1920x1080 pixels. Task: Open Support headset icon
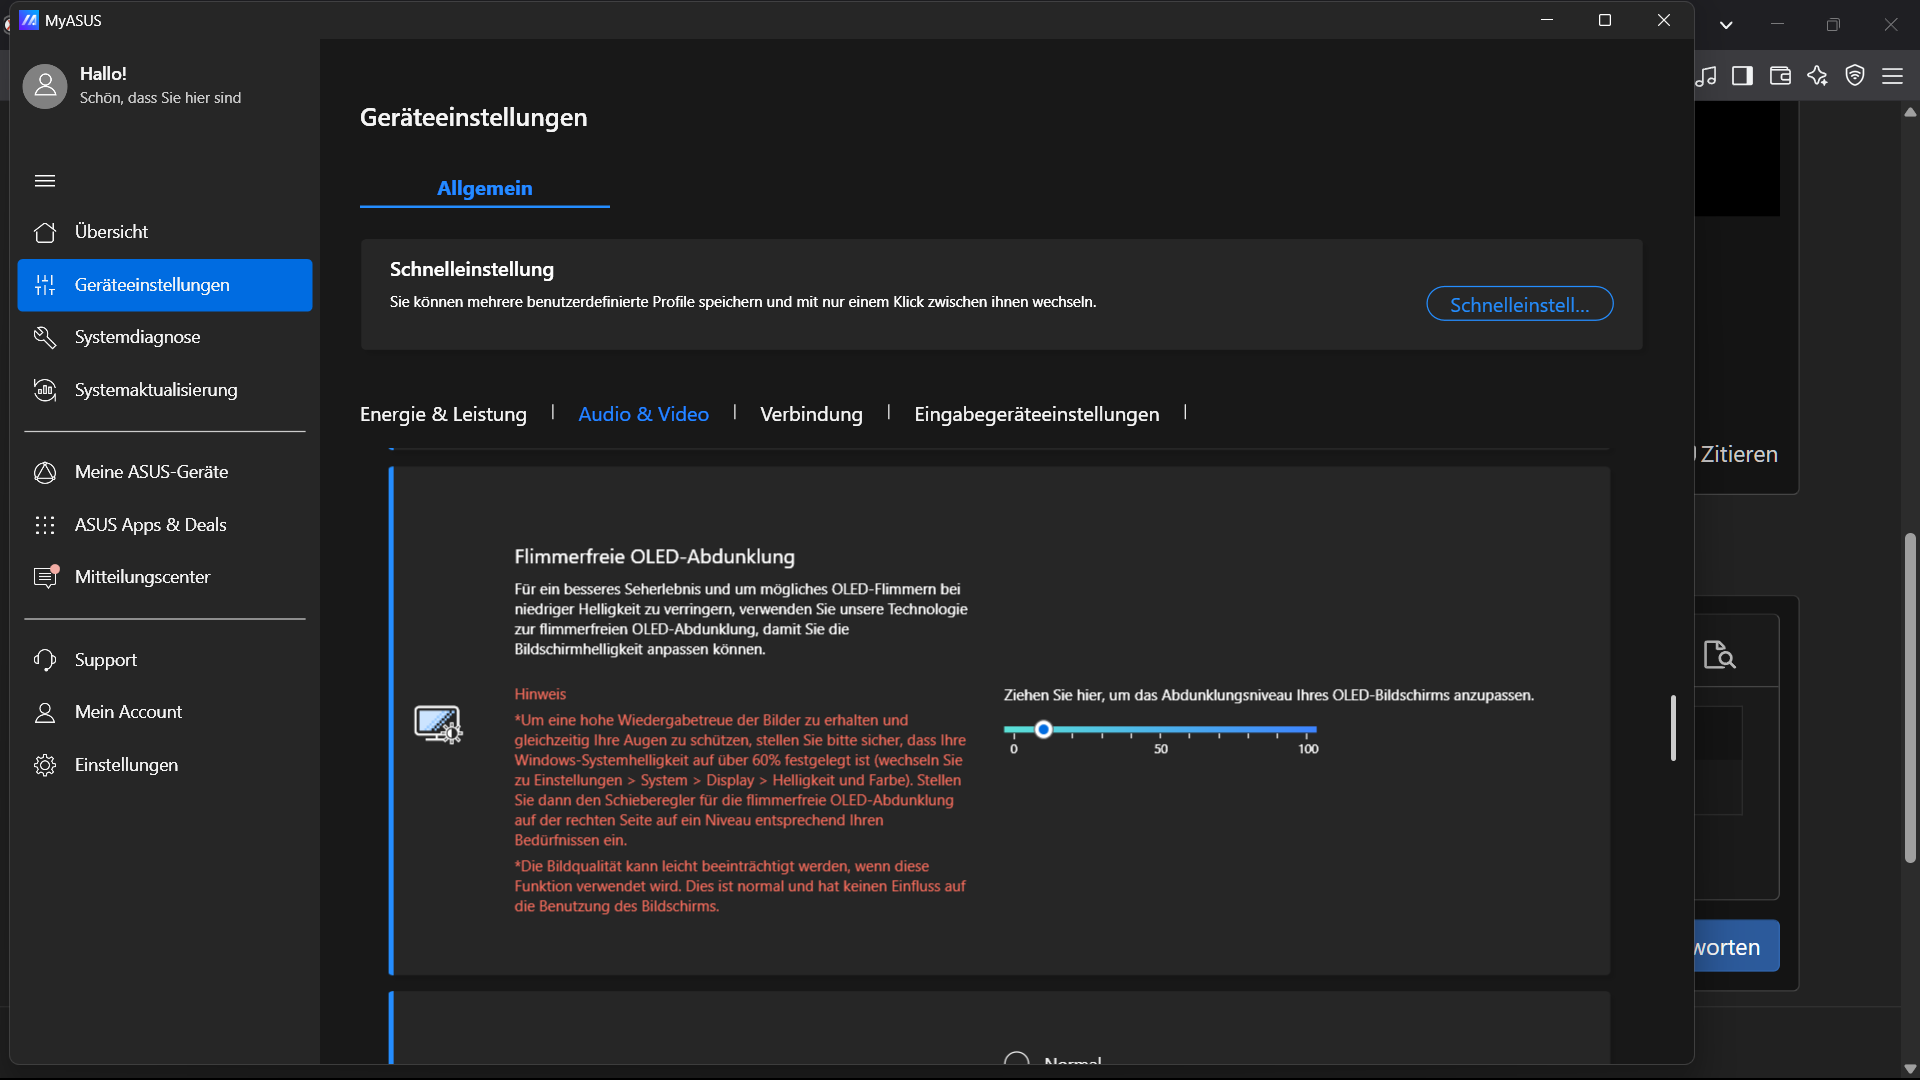45,660
